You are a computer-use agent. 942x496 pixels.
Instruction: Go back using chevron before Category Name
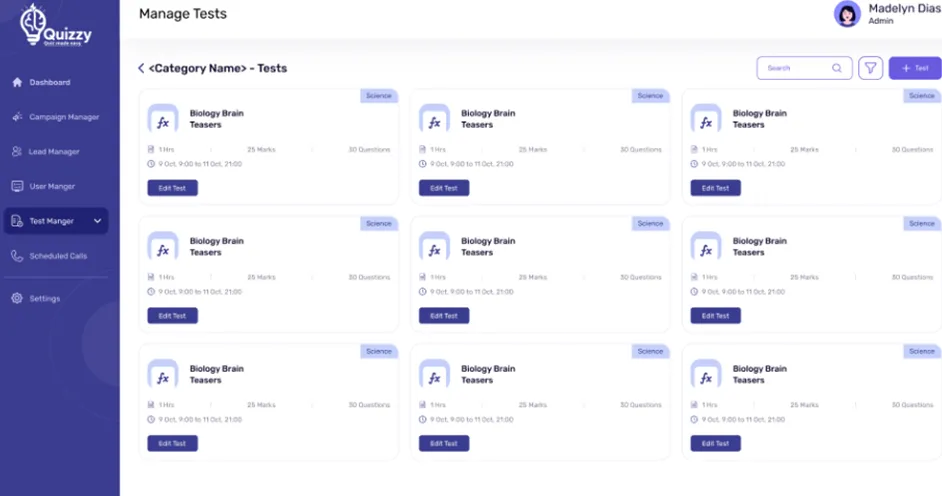click(141, 68)
